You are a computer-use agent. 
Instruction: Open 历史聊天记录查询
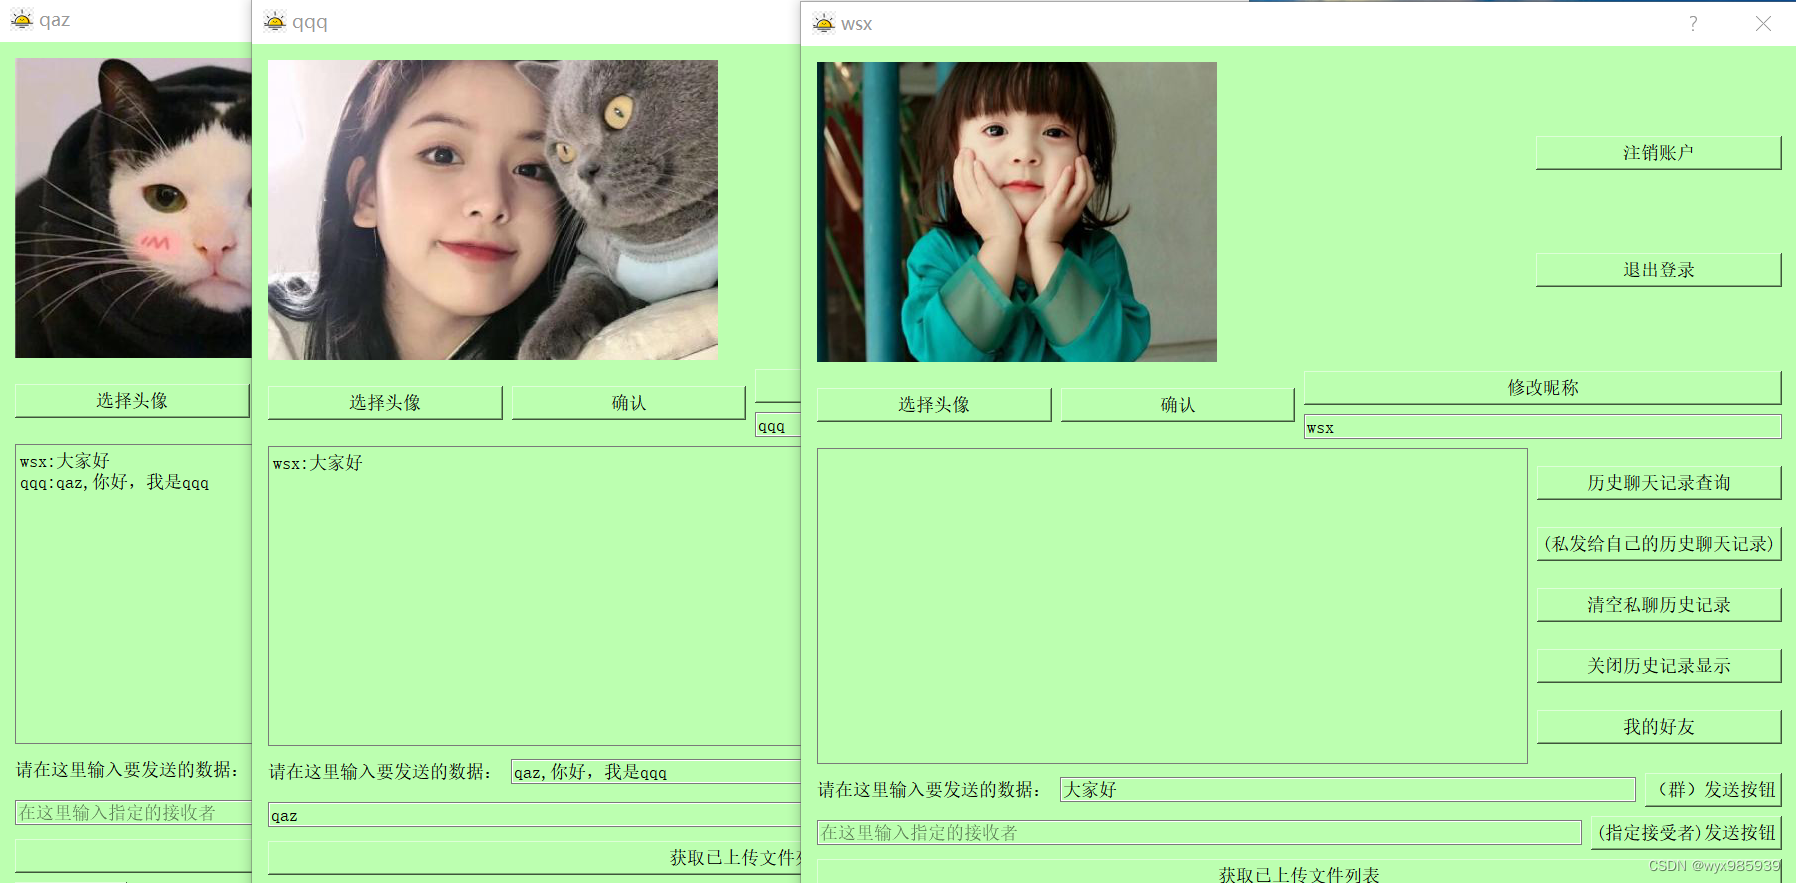point(1658,483)
